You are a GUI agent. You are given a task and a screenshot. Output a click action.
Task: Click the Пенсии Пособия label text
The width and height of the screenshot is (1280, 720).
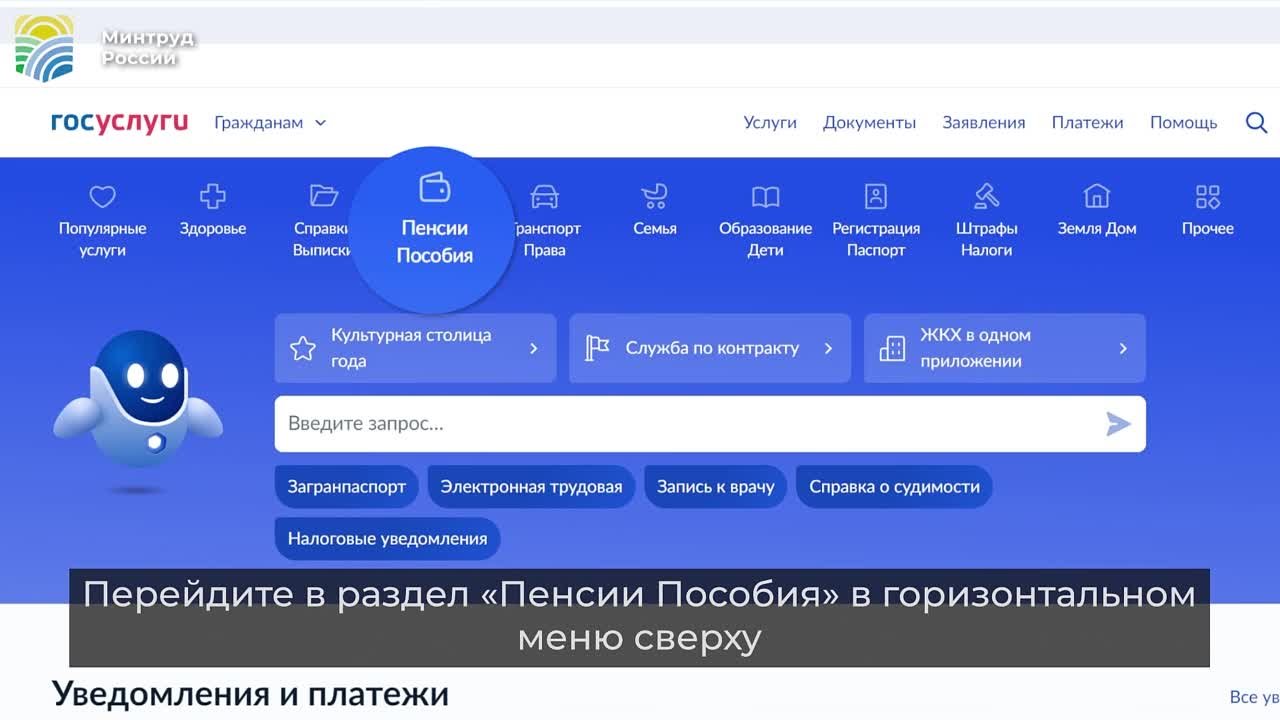point(434,241)
